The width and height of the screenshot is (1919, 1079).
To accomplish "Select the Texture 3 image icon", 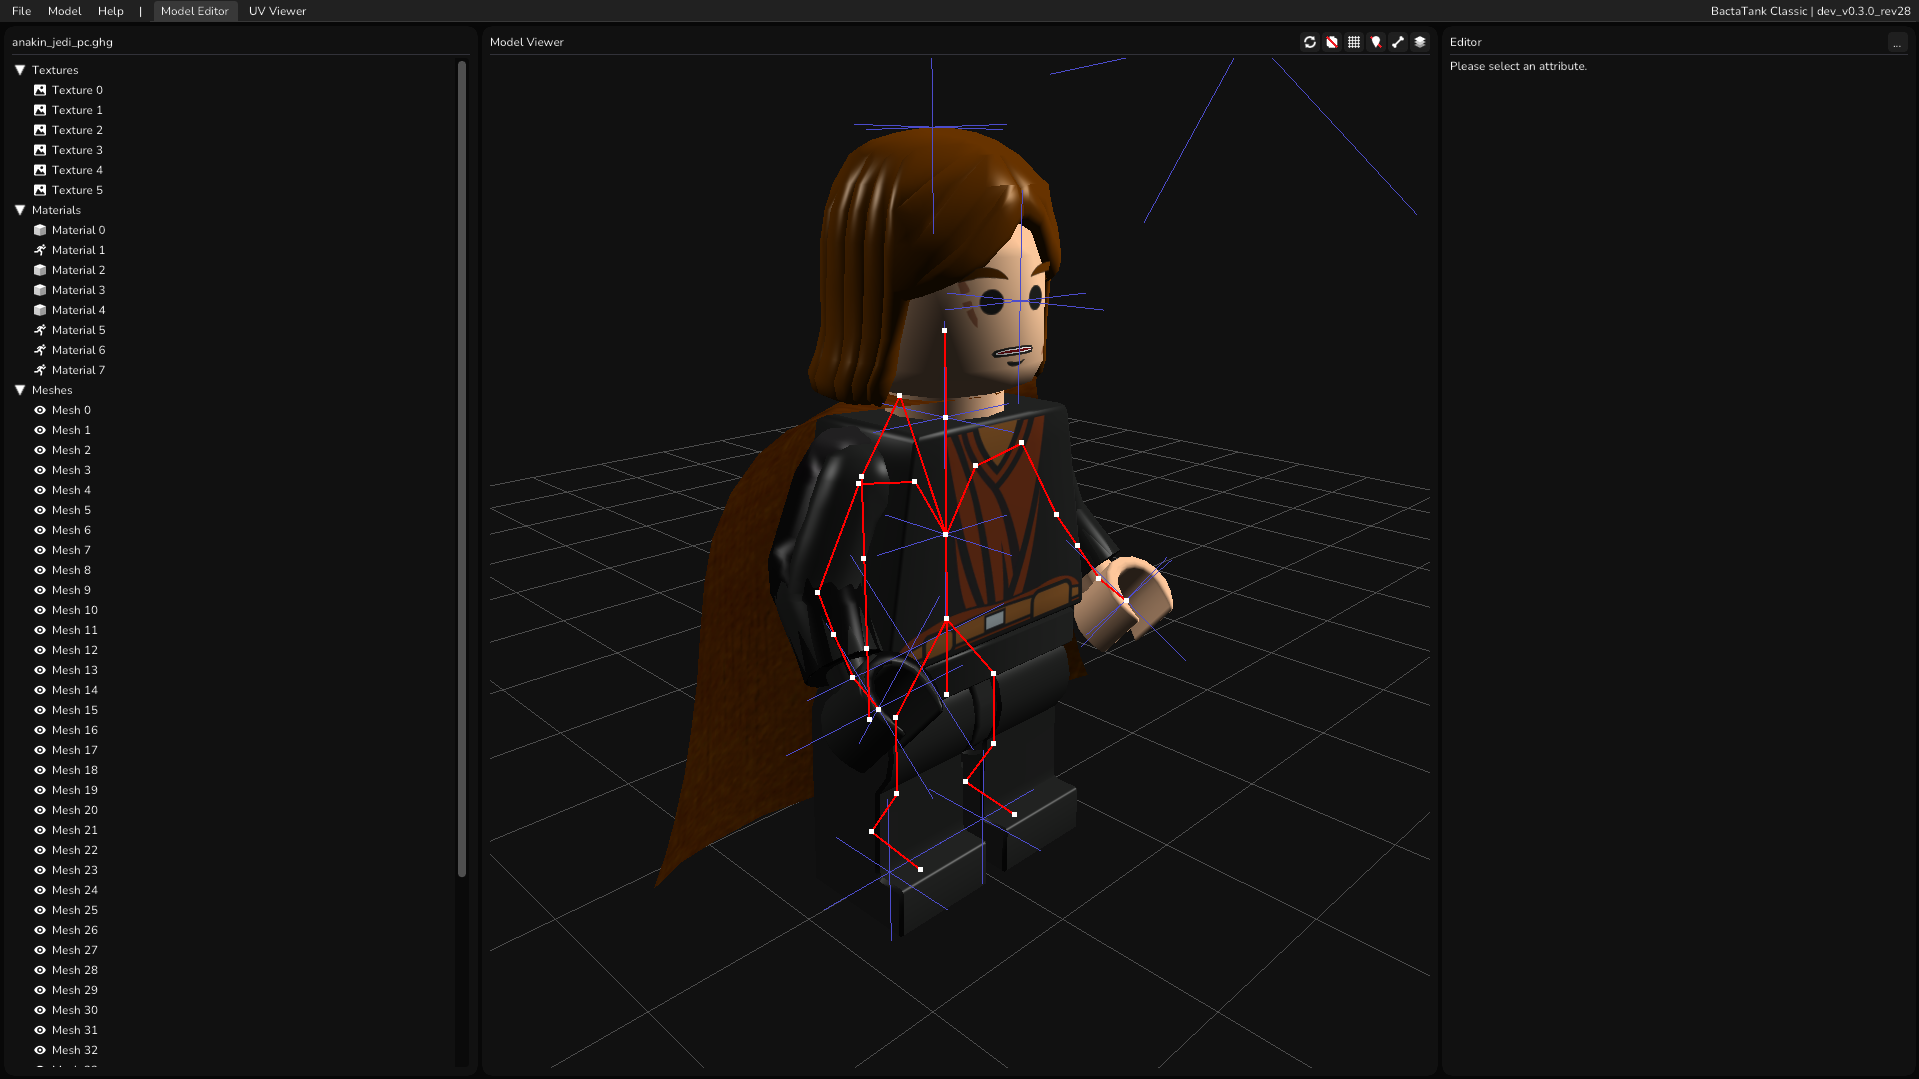I will click(40, 150).
